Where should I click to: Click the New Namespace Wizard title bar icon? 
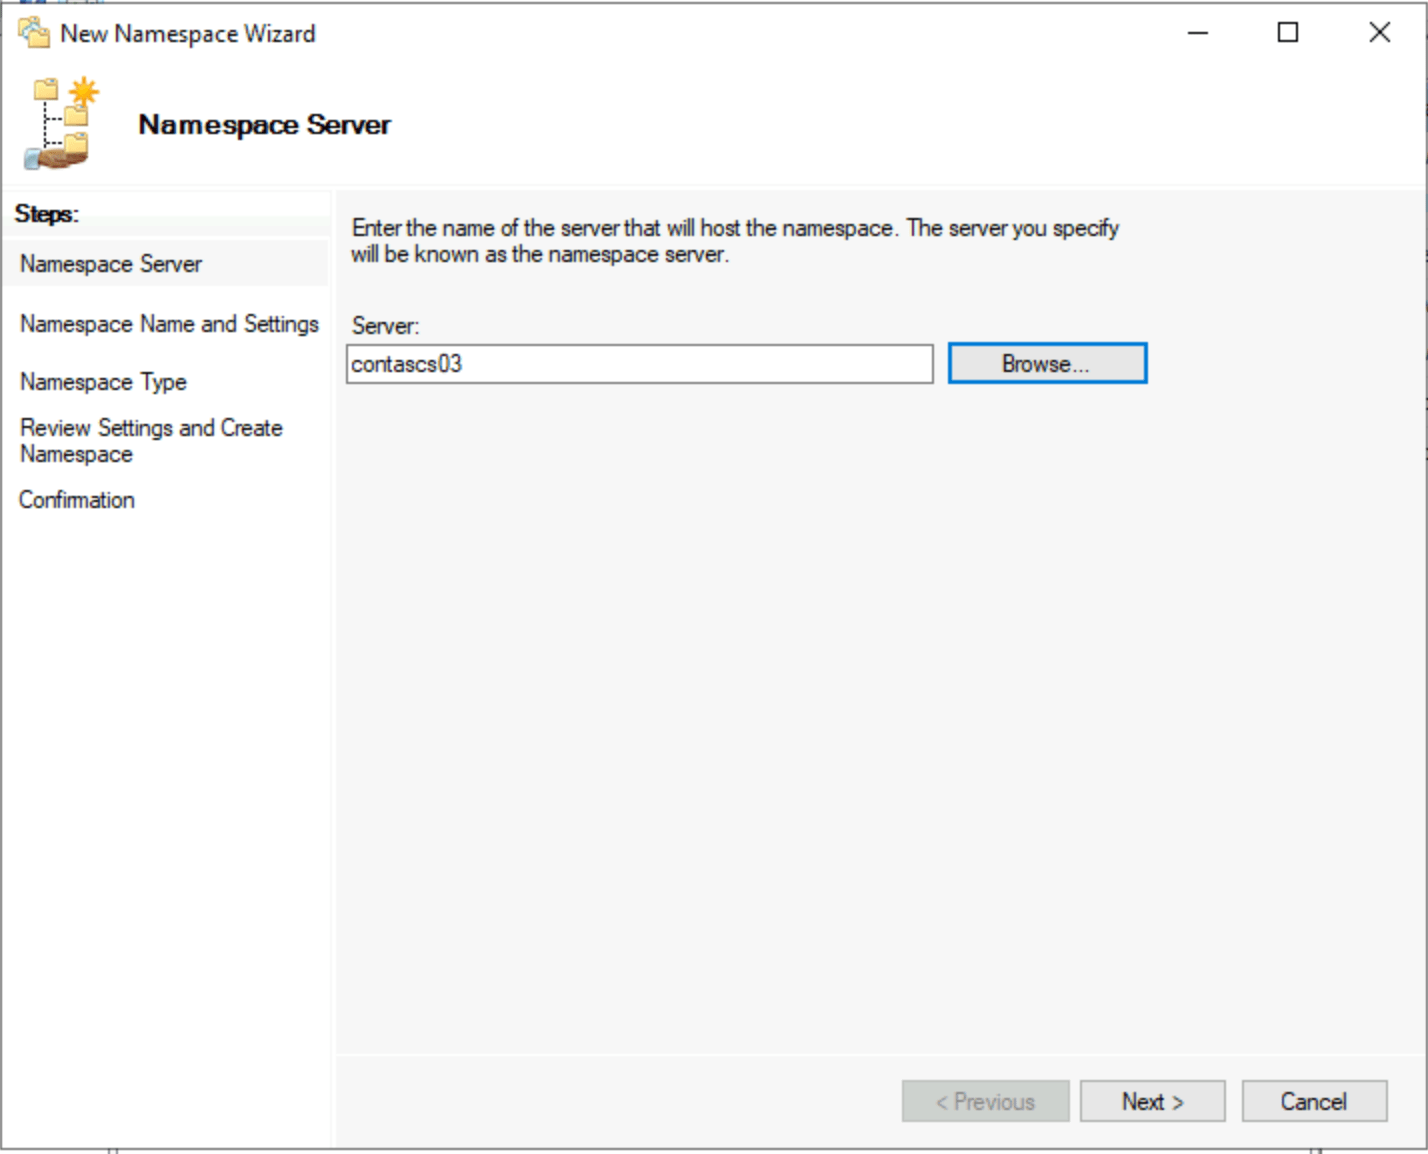tap(33, 32)
